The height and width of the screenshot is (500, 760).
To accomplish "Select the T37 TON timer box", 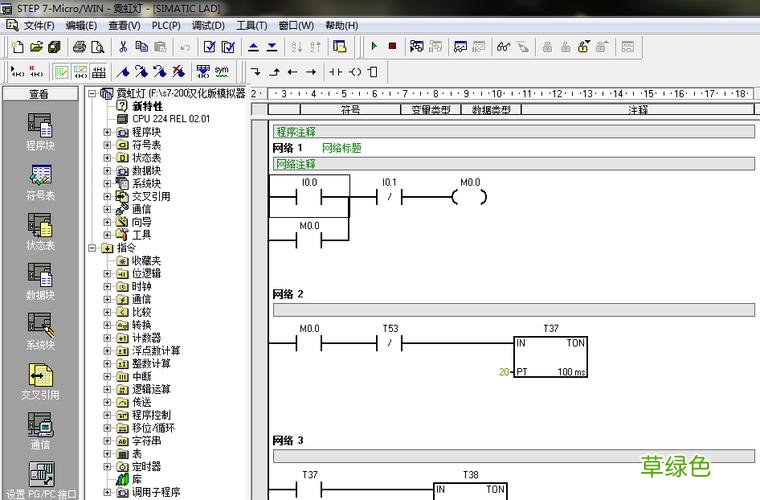I will click(x=551, y=357).
